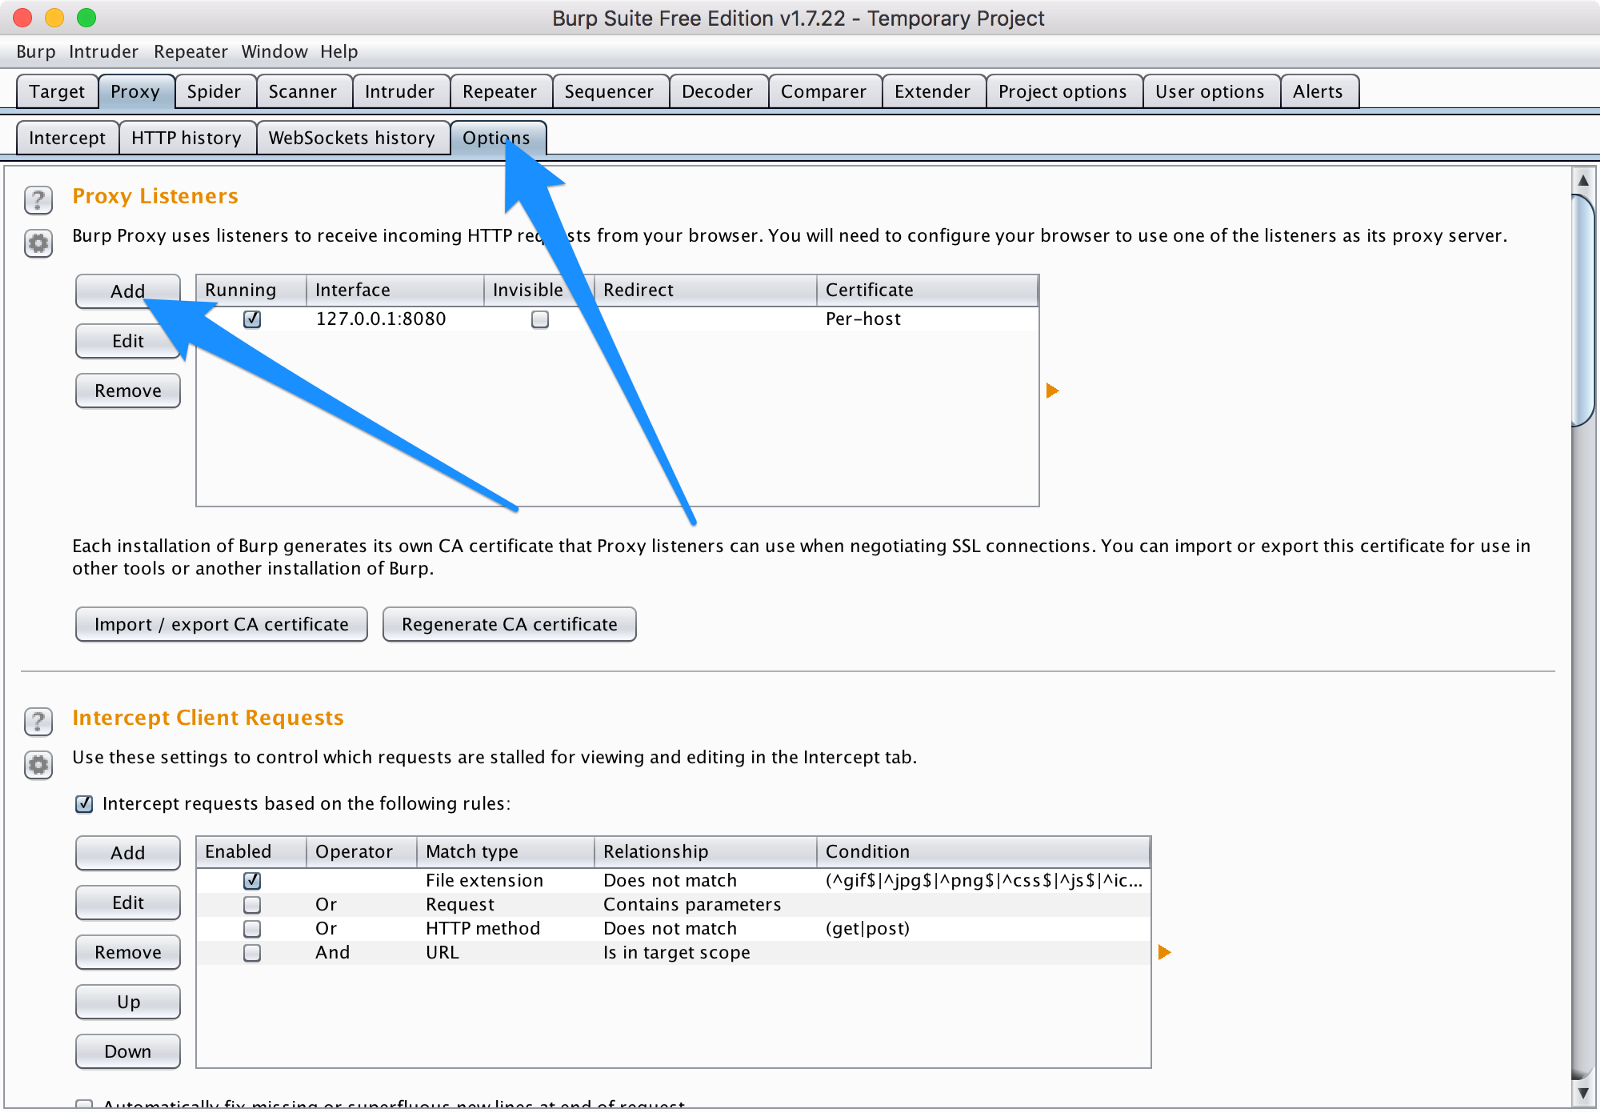Image resolution: width=1600 pixels, height=1112 pixels.
Task: Click the scrollbar up arrow
Action: (x=1583, y=180)
